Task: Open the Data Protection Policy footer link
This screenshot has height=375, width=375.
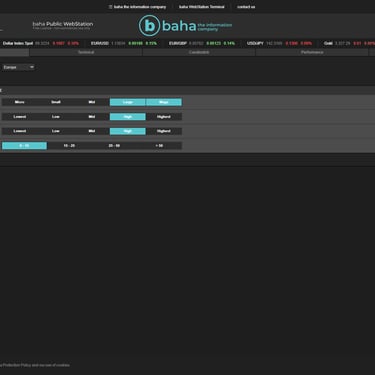Action: 15,365
